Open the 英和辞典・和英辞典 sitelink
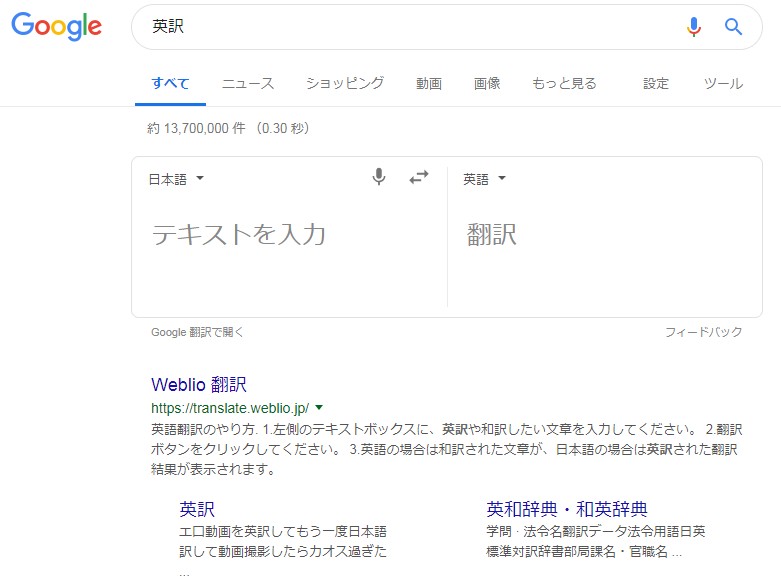781x584 pixels. point(567,509)
